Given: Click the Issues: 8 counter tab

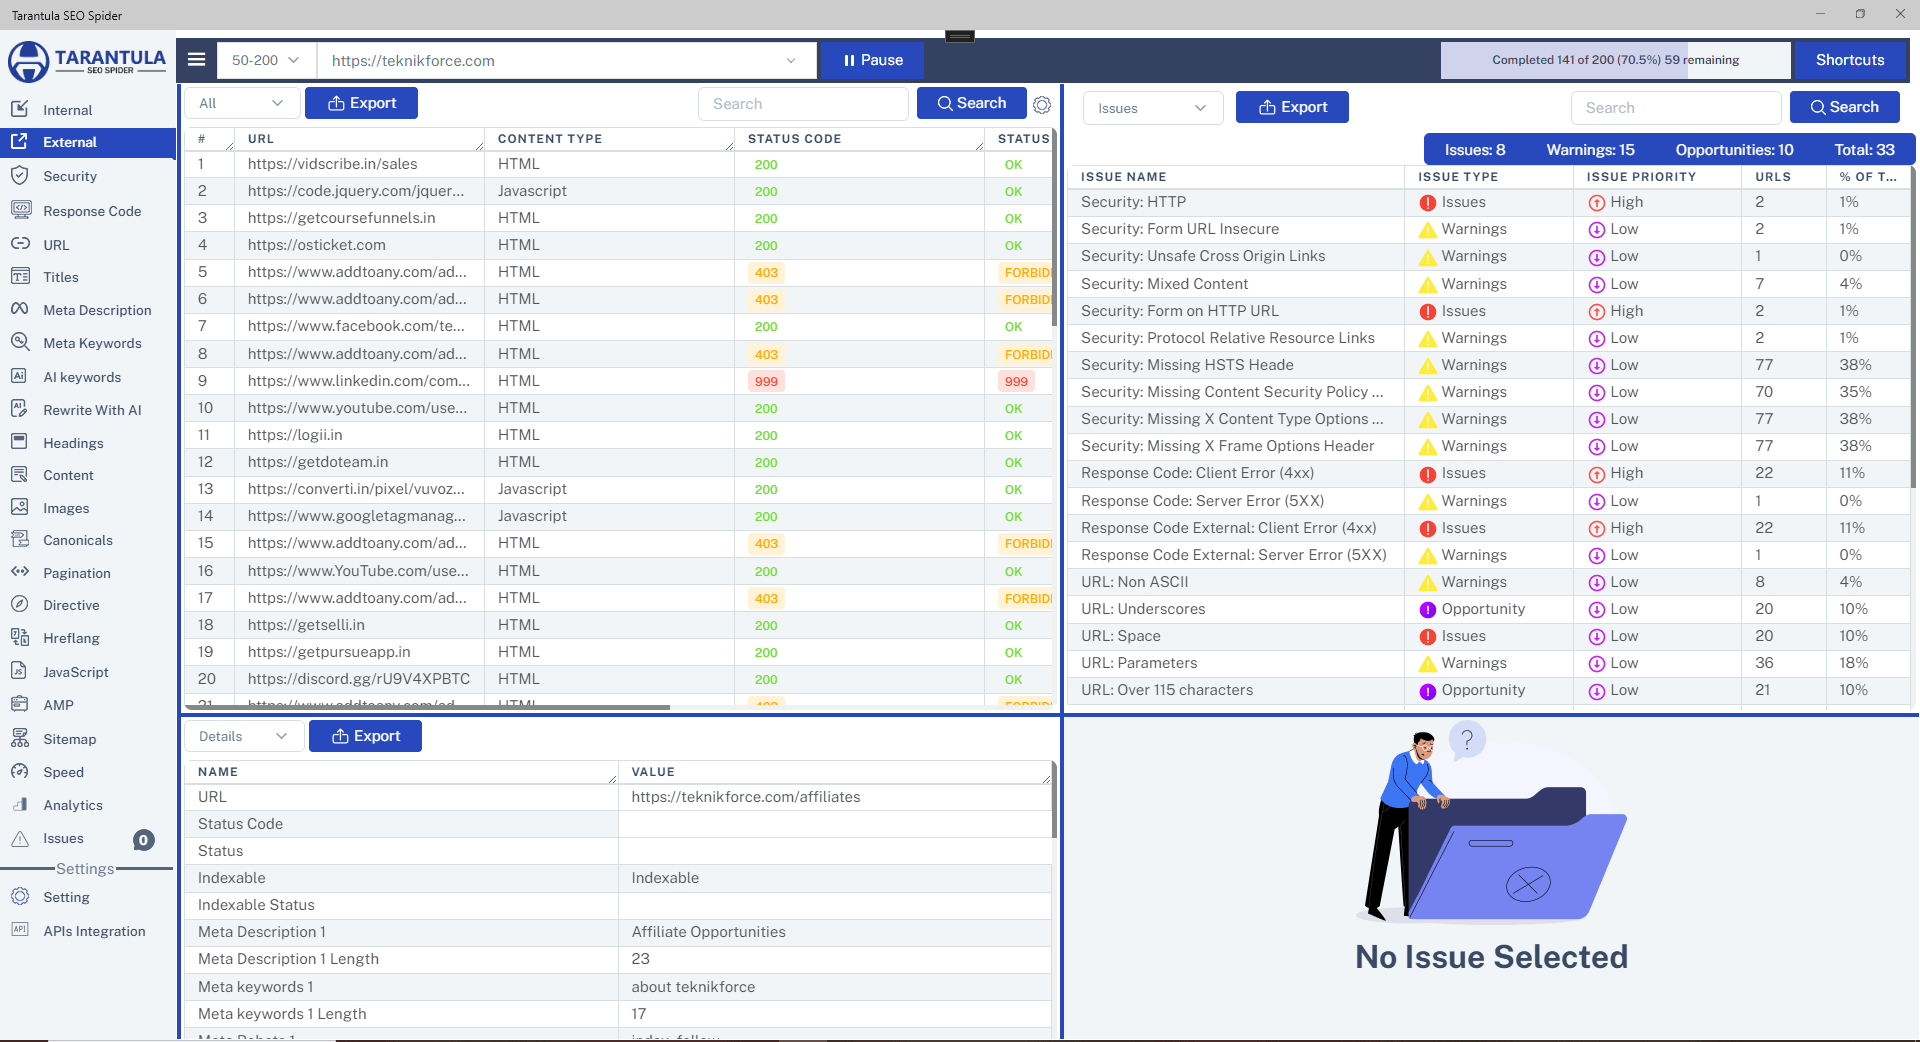Looking at the screenshot, I should click(1474, 150).
